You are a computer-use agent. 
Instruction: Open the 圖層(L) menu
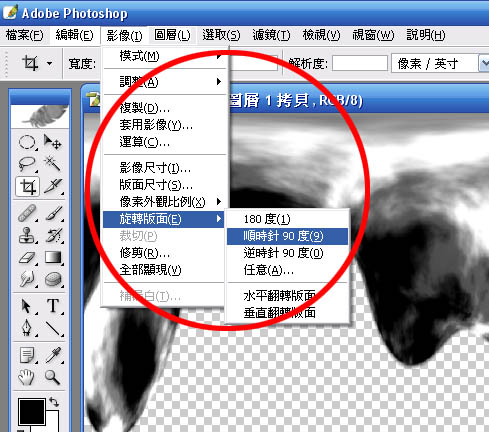click(172, 35)
